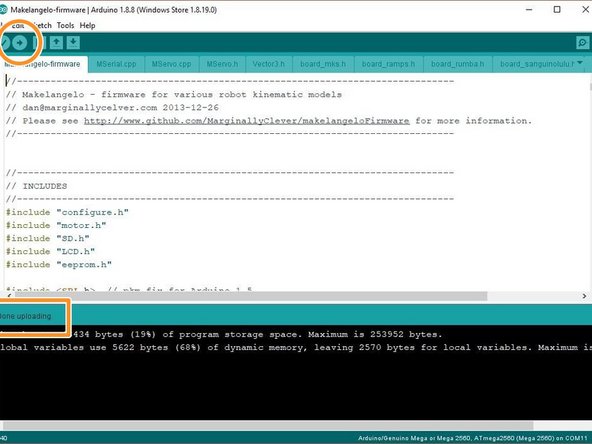Click the 'dan@marginallycelver.com 2013-12-26' line
Viewport: 592px width, 444px height.
[x=112, y=108]
